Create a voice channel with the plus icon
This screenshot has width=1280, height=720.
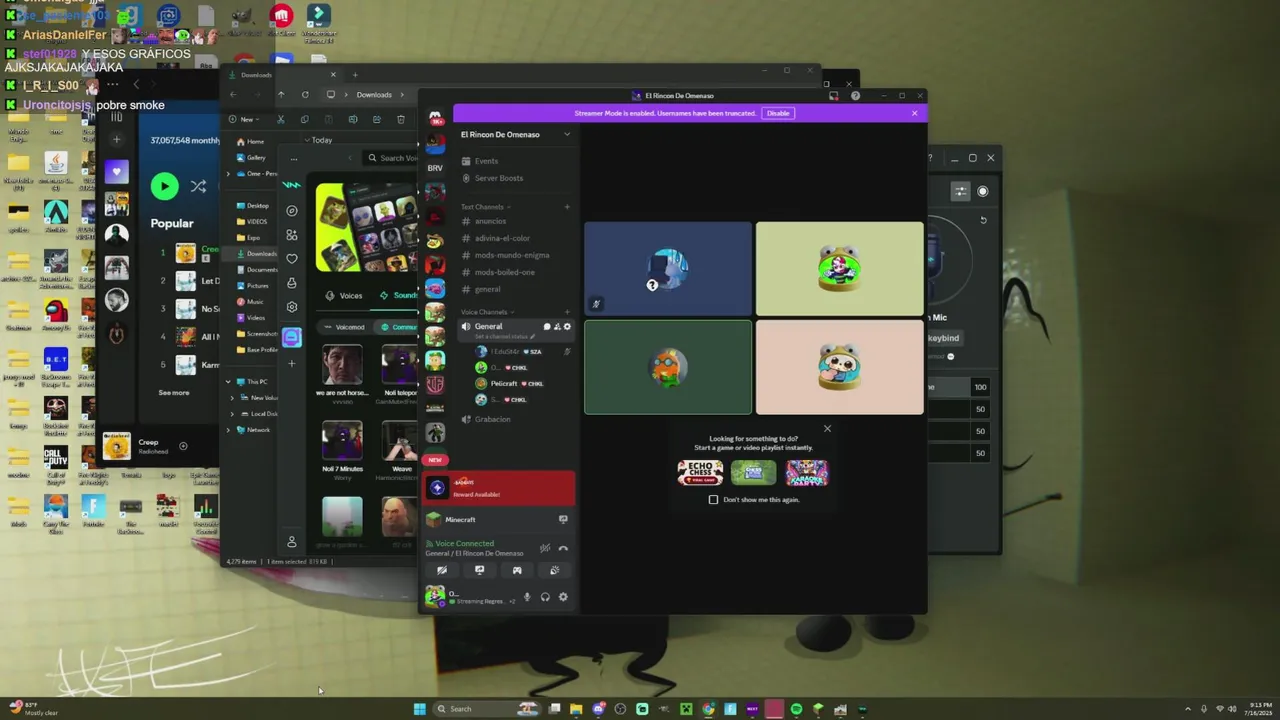pyautogui.click(x=567, y=312)
